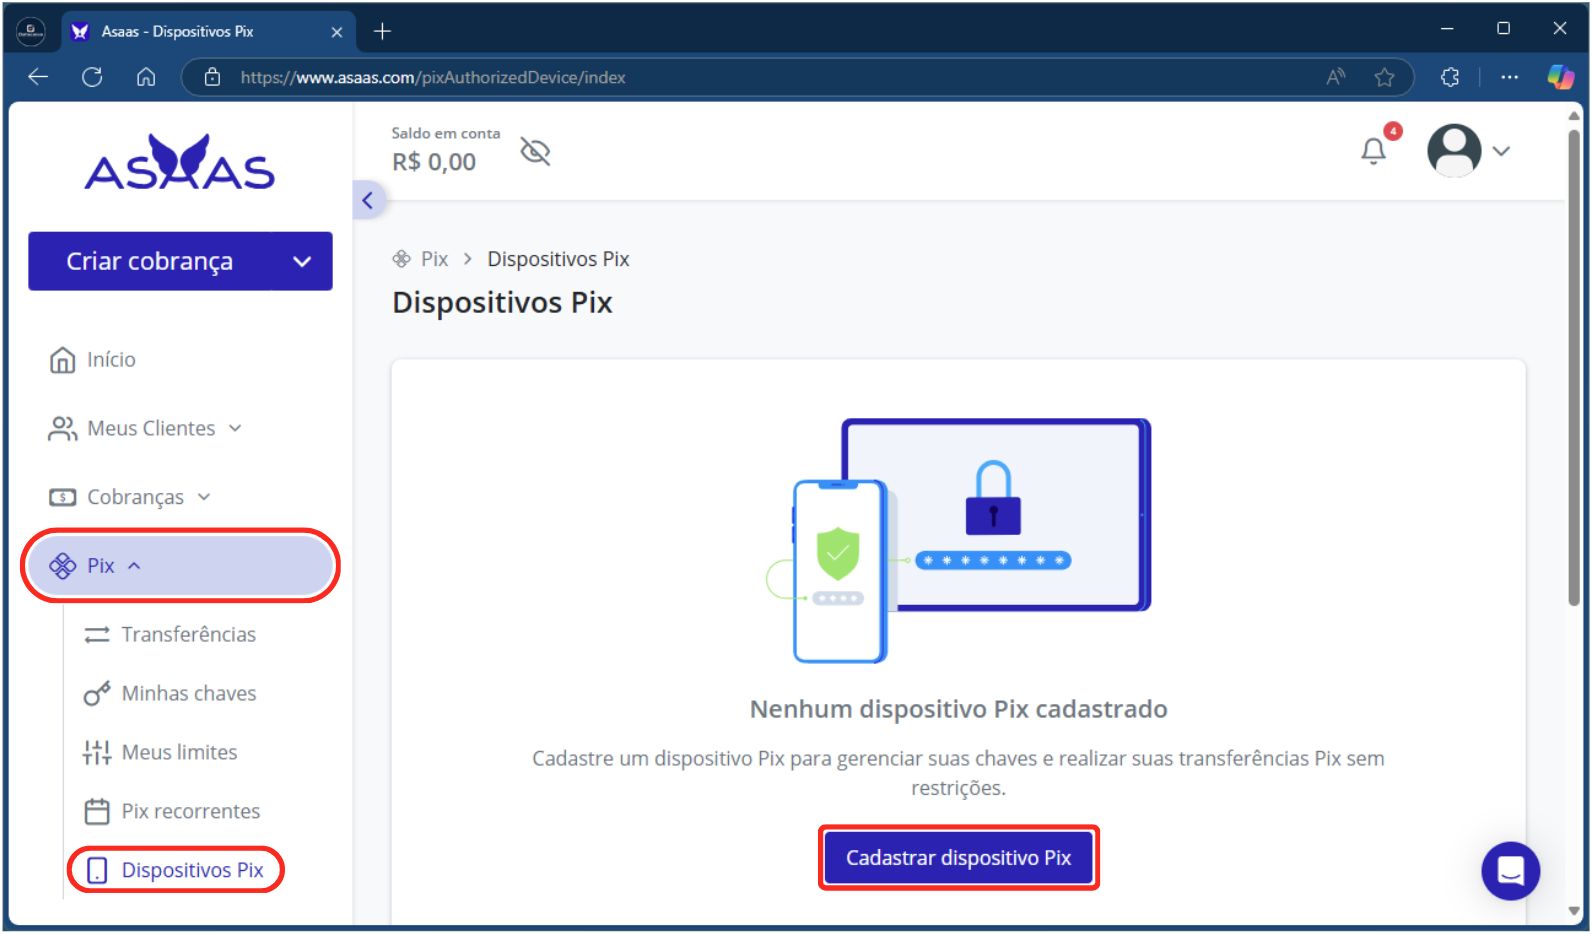
Task: Toggle balance visibility eye icon
Action: [536, 152]
